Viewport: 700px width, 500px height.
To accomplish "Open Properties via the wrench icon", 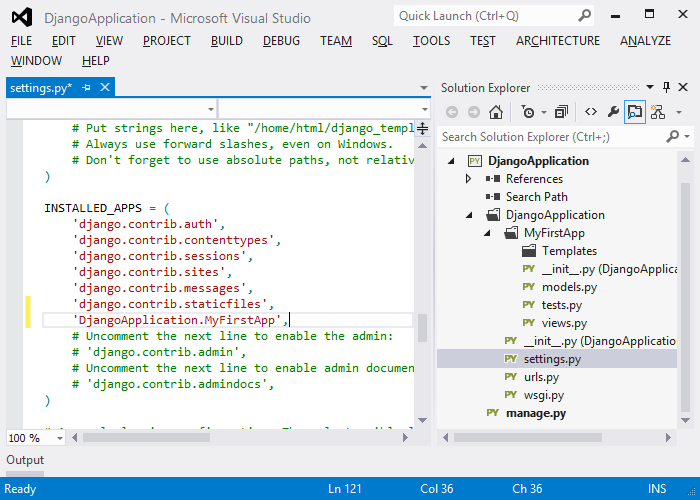I will coord(613,112).
